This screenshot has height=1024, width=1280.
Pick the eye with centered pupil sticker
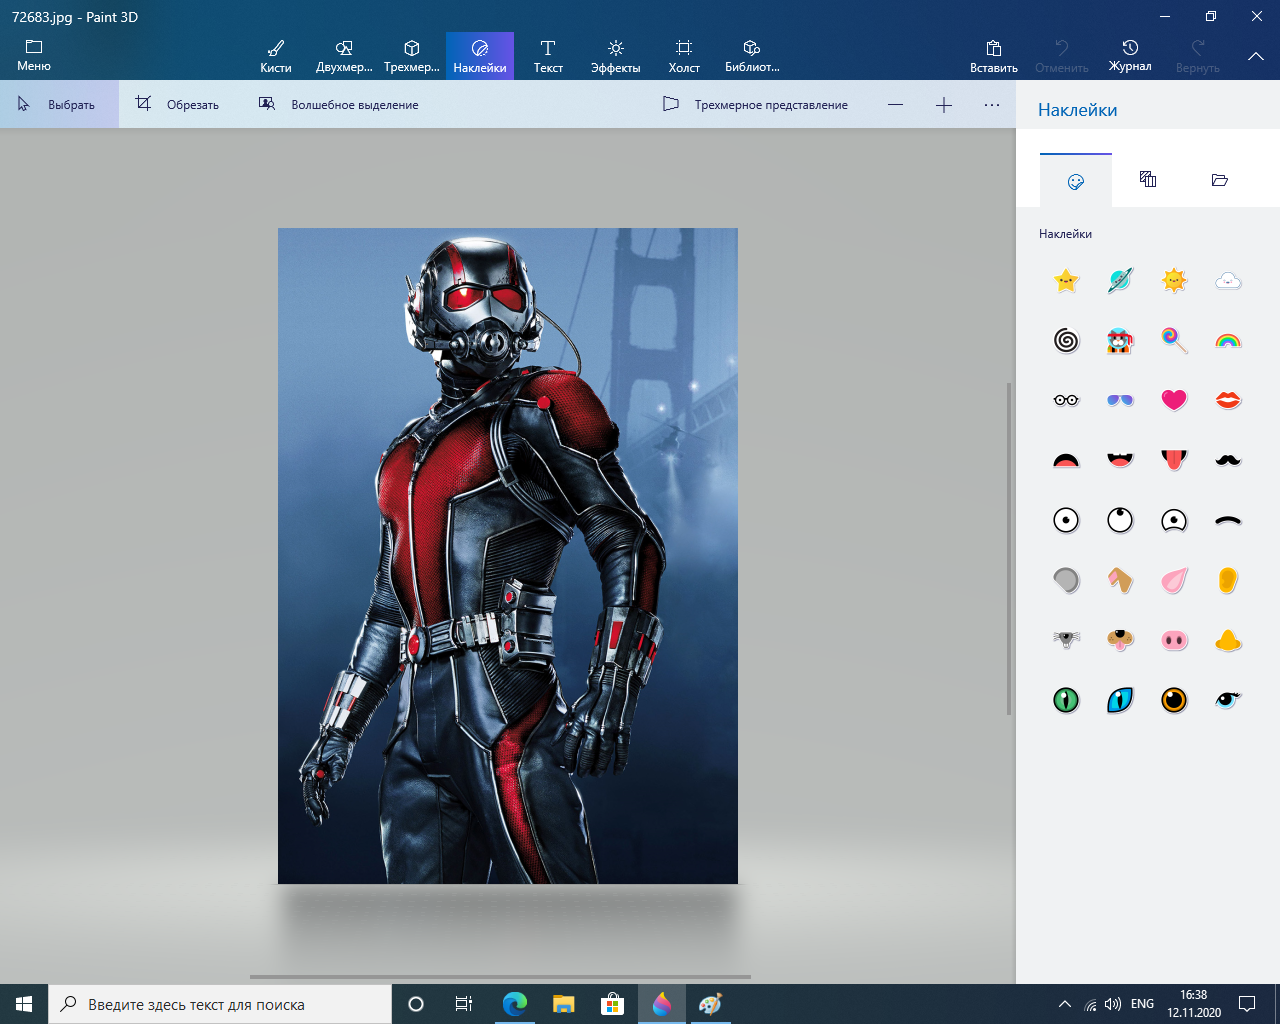pos(1067,520)
